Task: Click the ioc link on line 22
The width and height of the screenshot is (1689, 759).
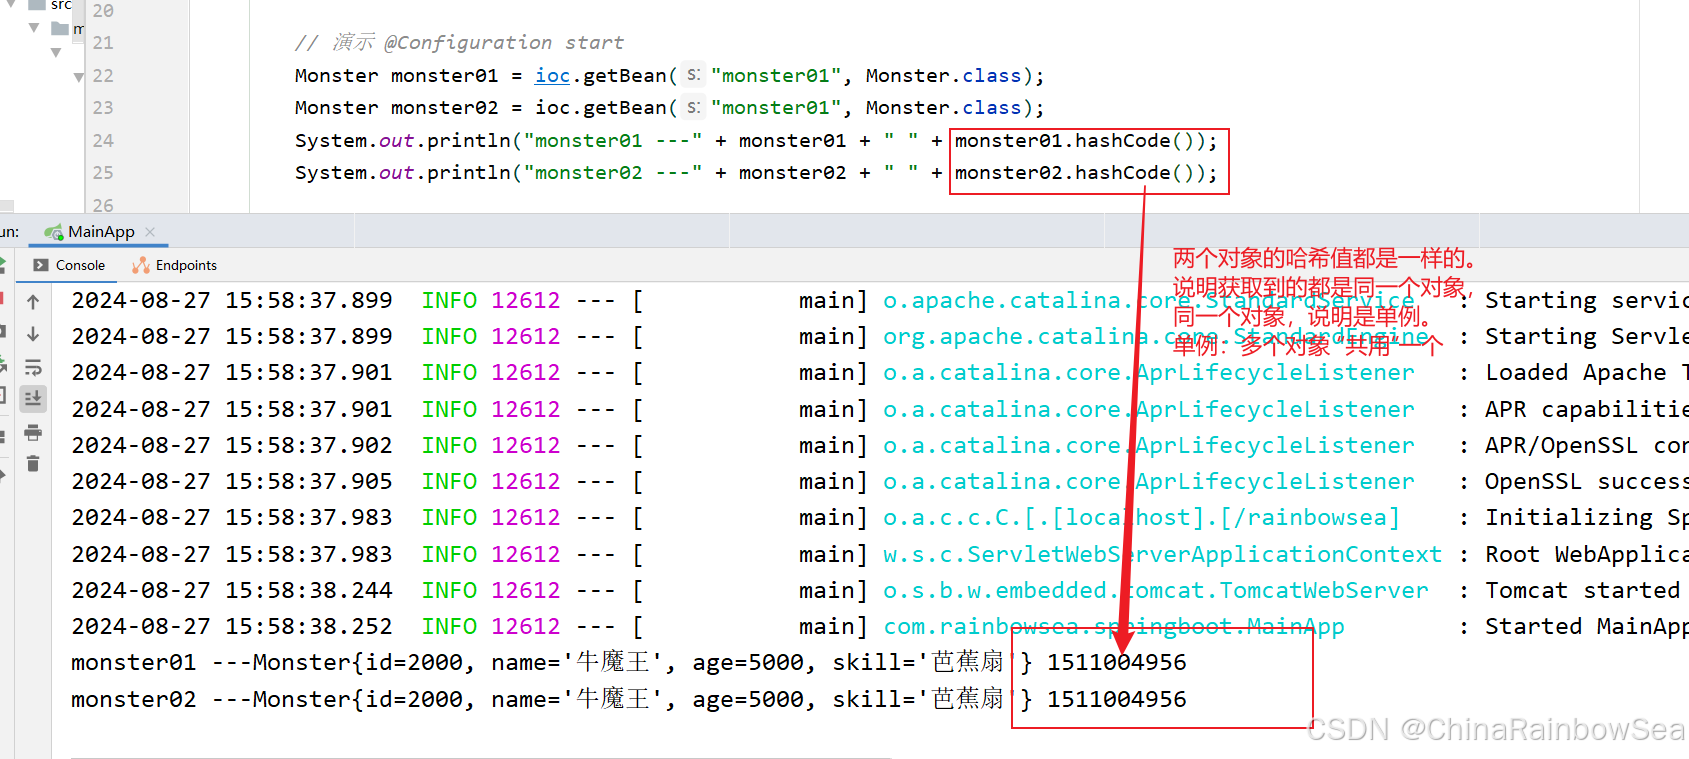Action: point(552,75)
